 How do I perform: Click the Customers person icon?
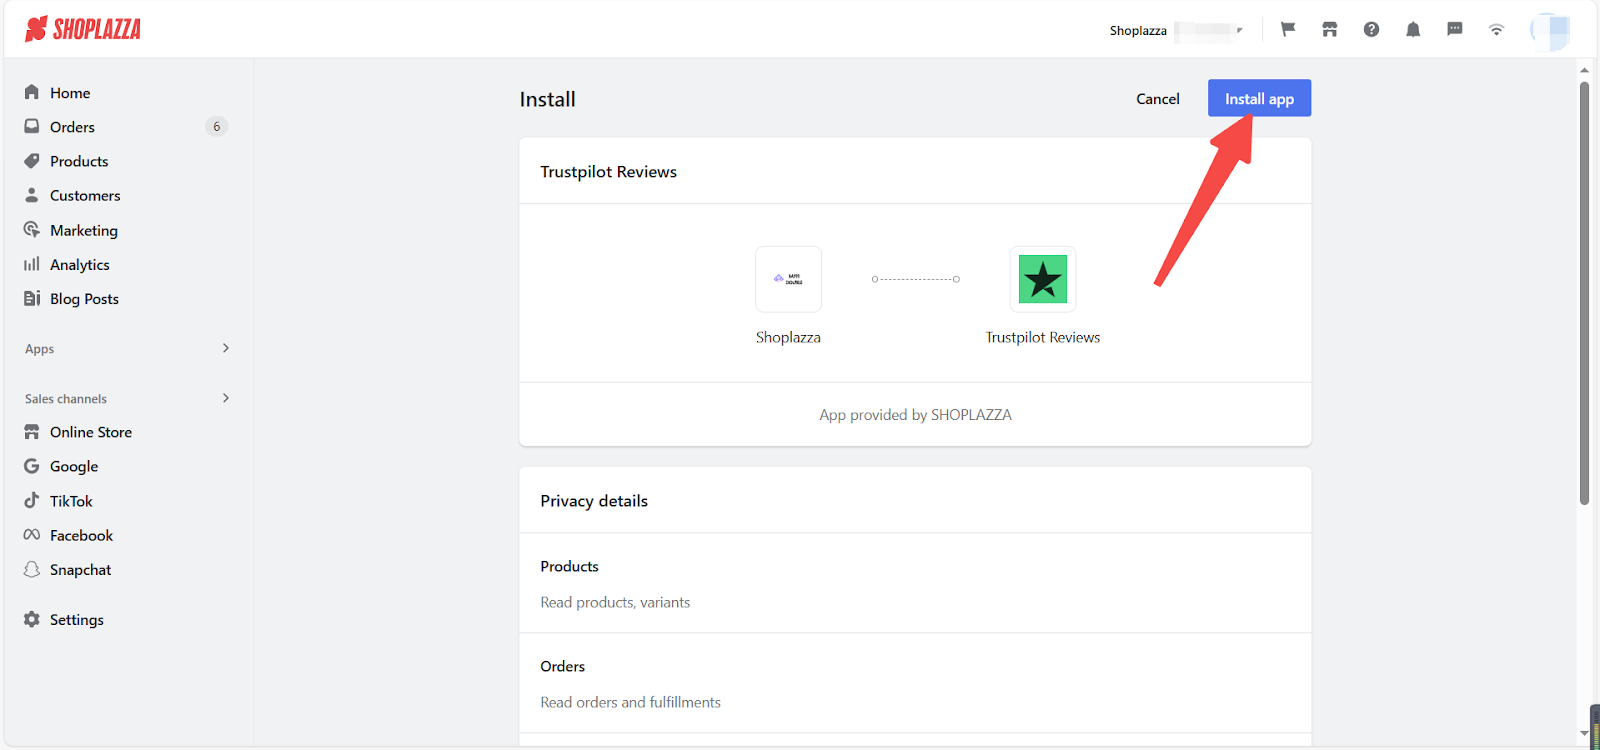[x=32, y=195]
